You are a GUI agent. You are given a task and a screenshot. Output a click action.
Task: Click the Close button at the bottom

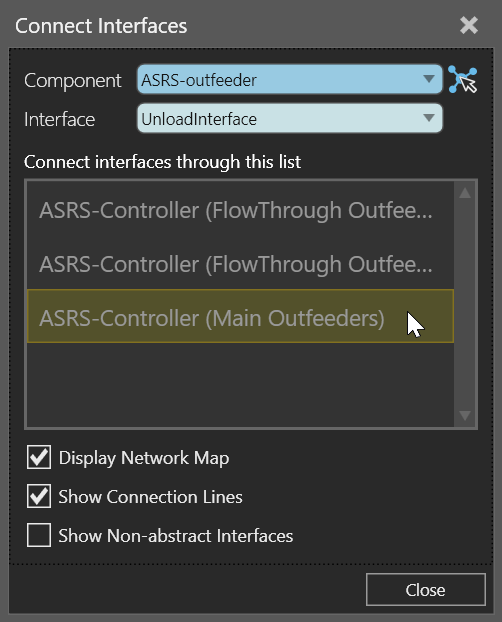coord(425,589)
